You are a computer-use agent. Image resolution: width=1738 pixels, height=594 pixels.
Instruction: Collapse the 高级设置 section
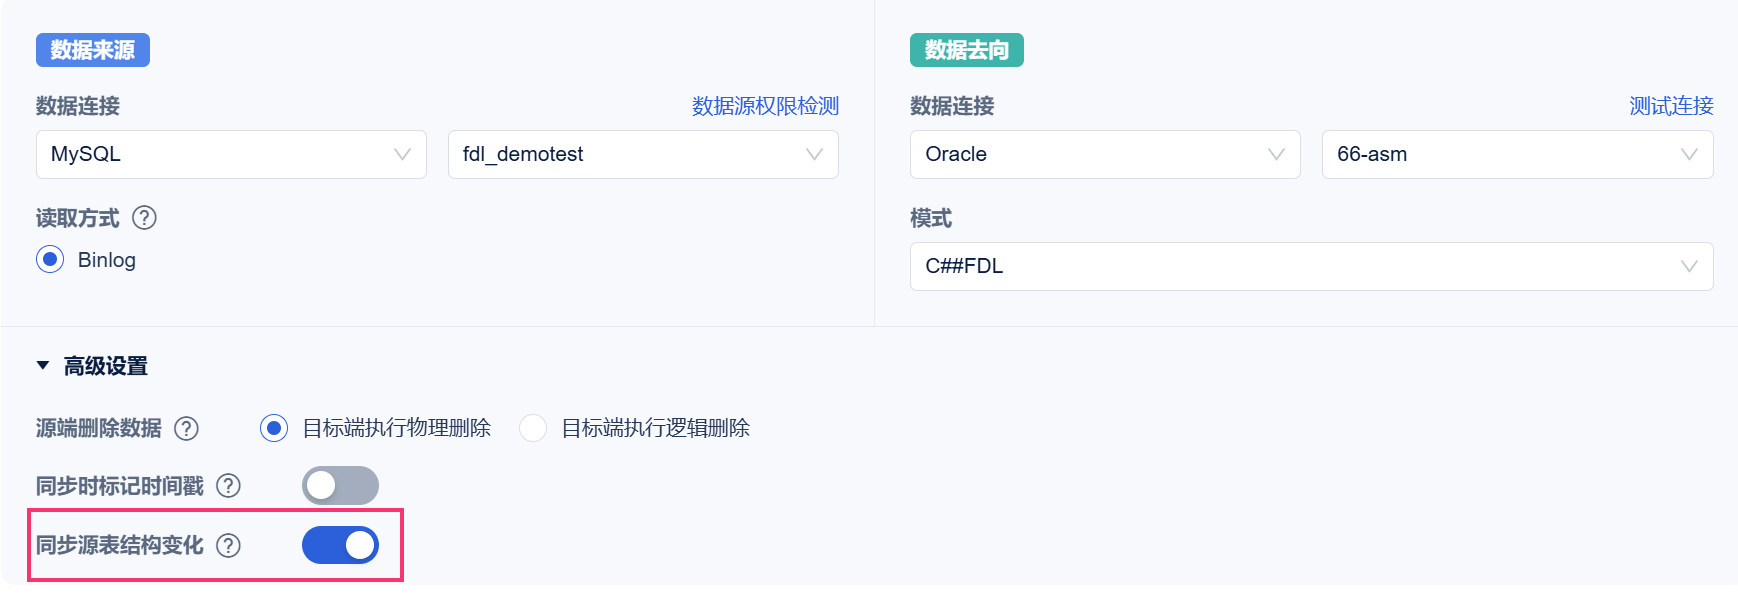(x=43, y=366)
